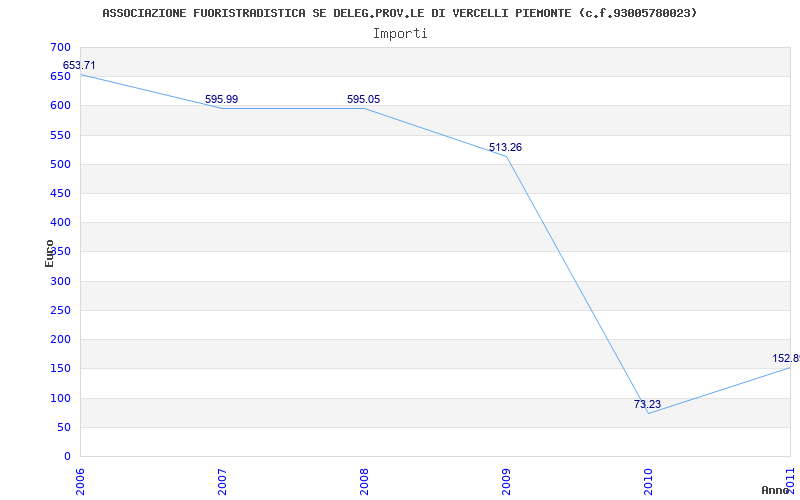
Task: Click the chart title ASSOCIAZIONE FUORISTRADISTICA text
Action: click(399, 13)
